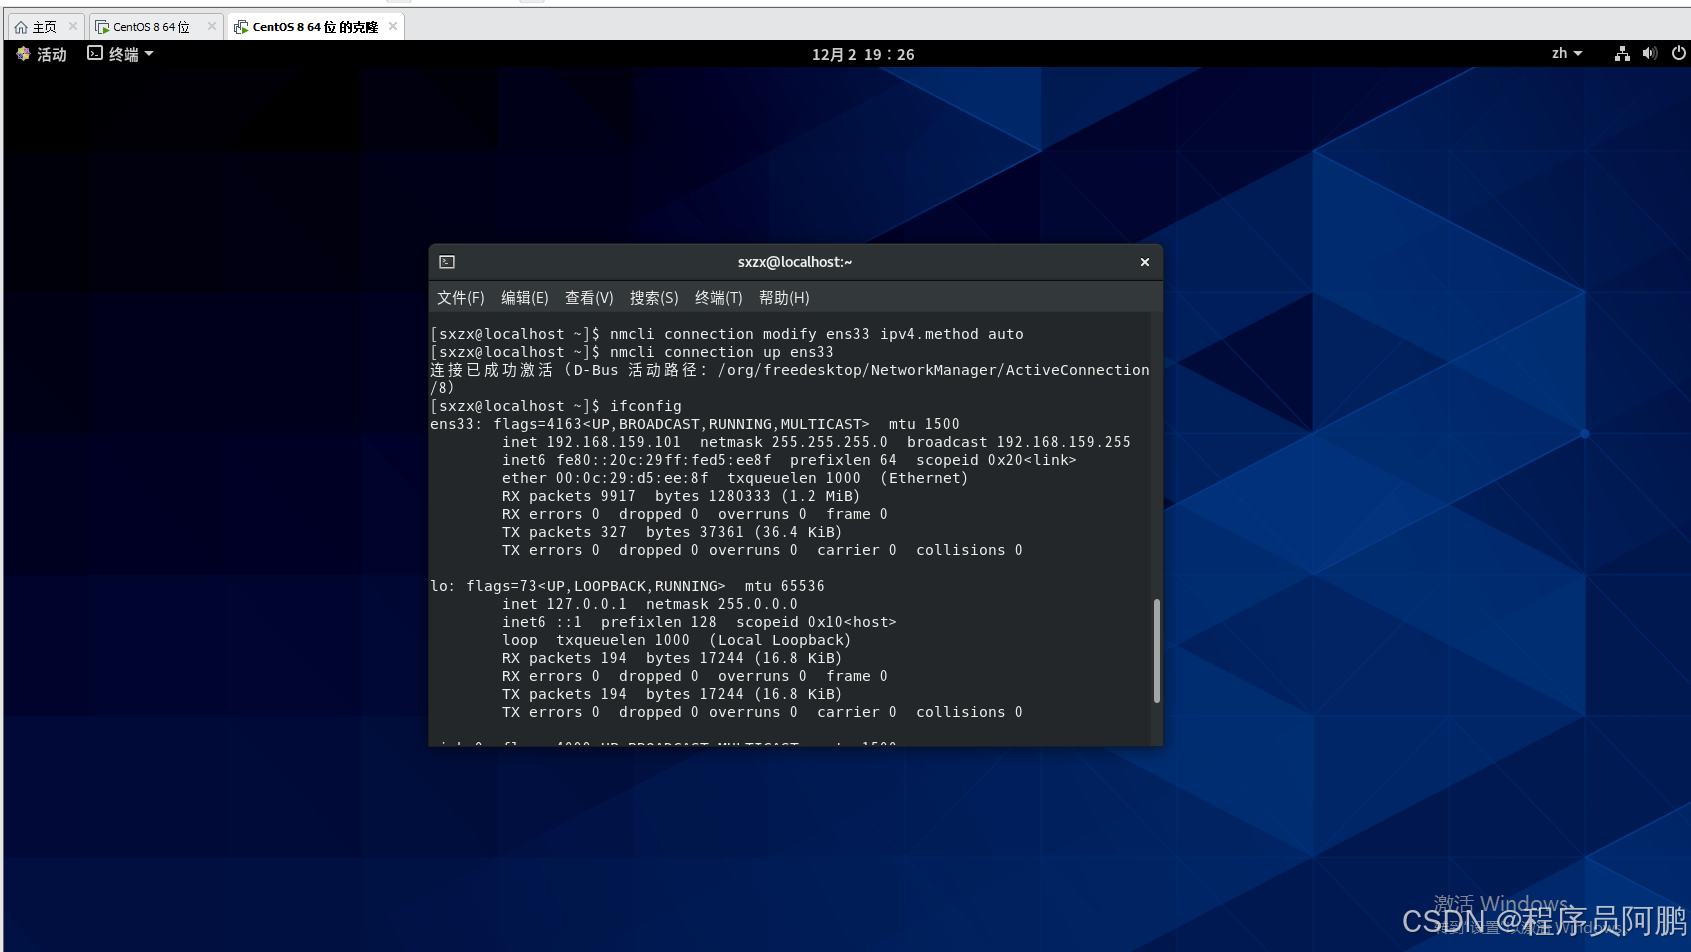The height and width of the screenshot is (952, 1691).
Task: Open the 帮助(H) menu
Action: 784,298
